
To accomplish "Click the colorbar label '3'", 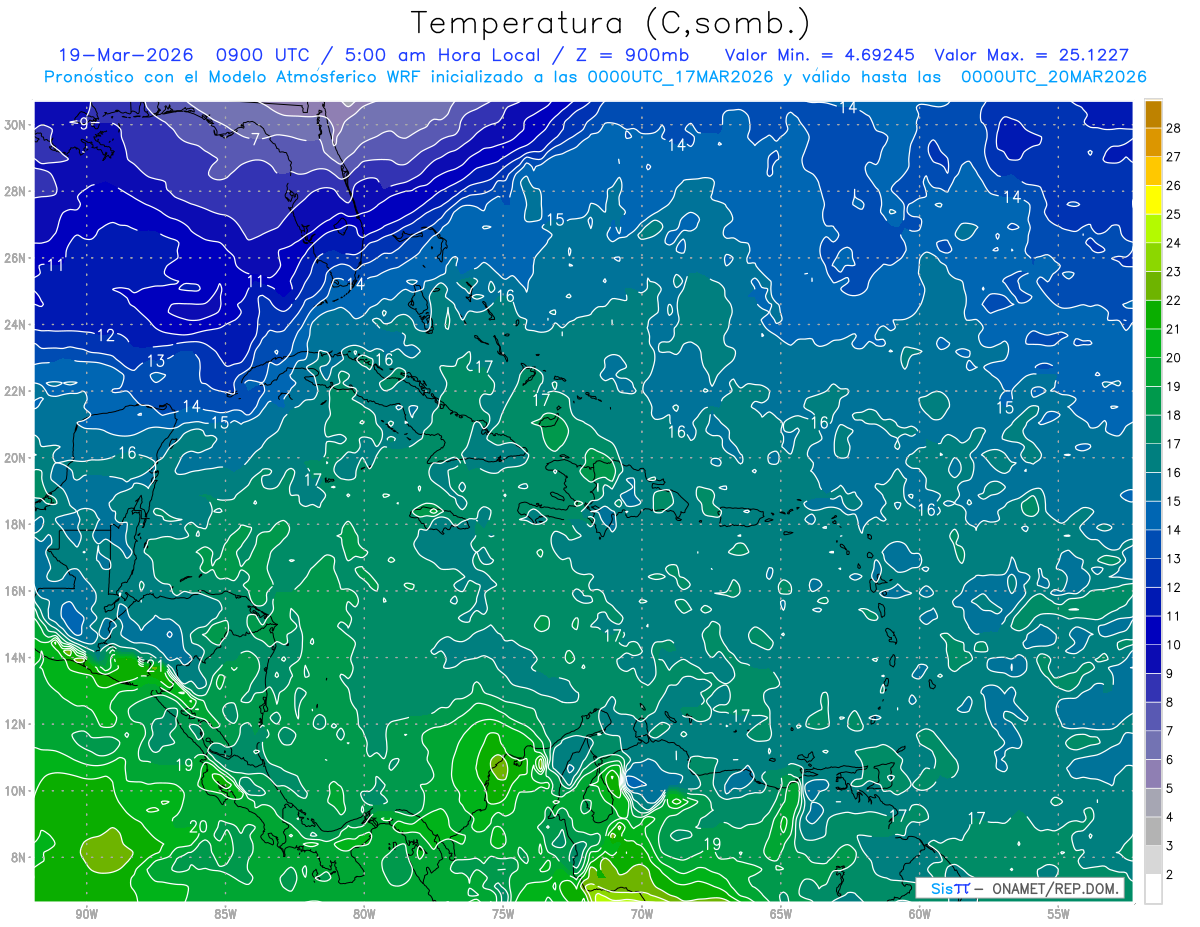I will [1170, 846].
